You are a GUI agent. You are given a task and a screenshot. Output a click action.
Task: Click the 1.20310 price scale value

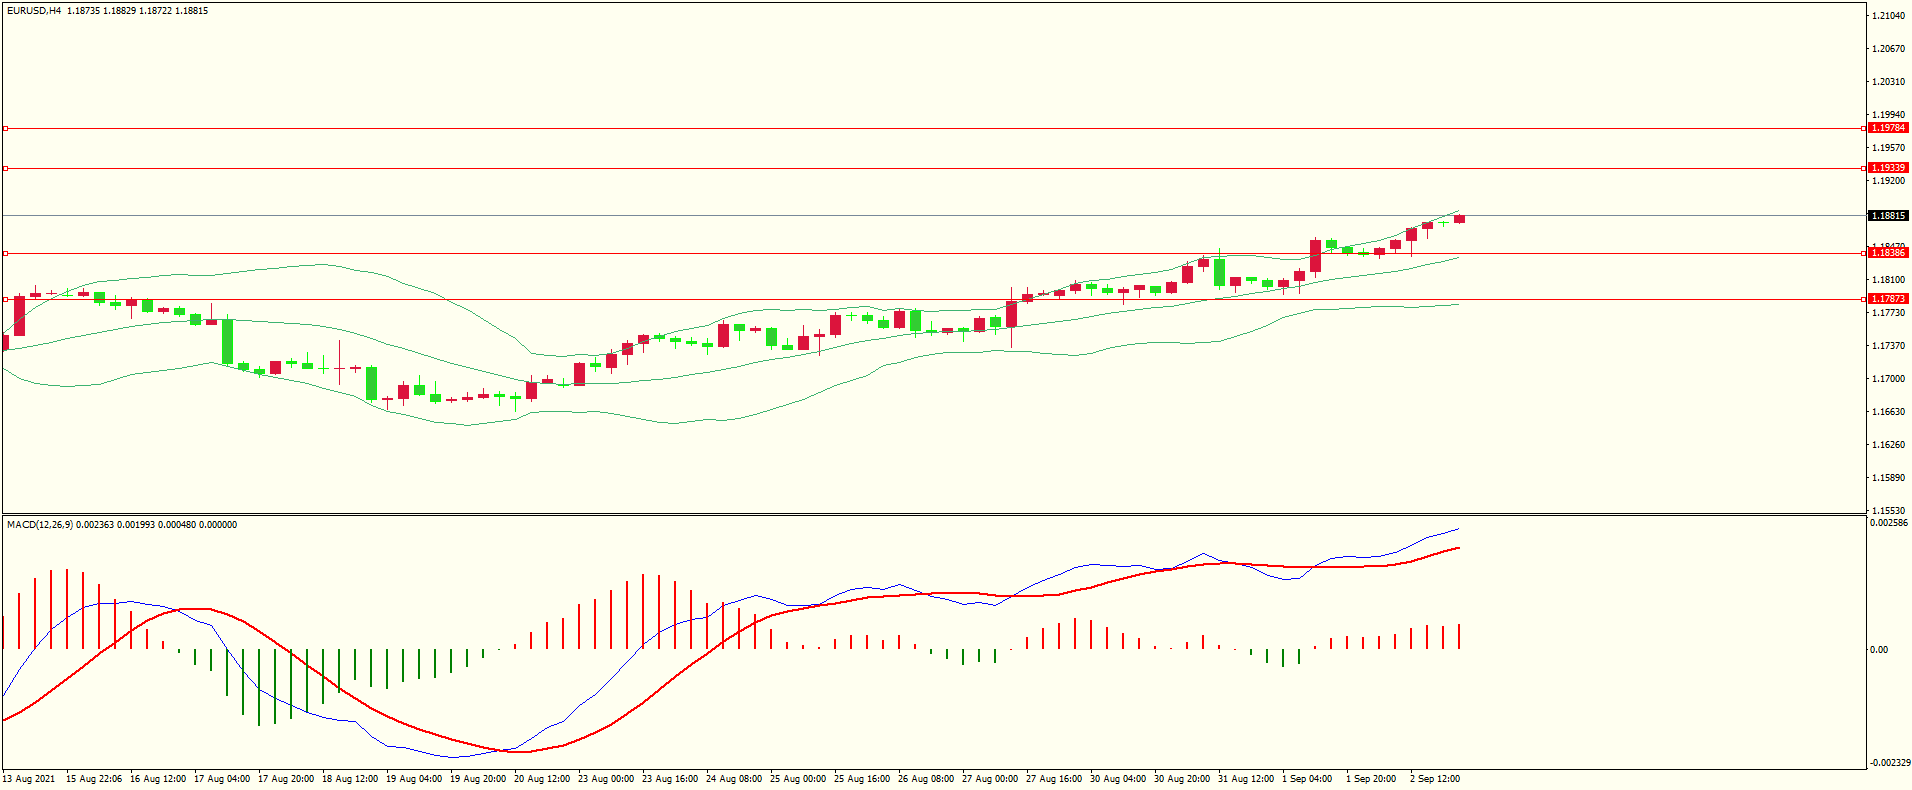coord(1888,82)
